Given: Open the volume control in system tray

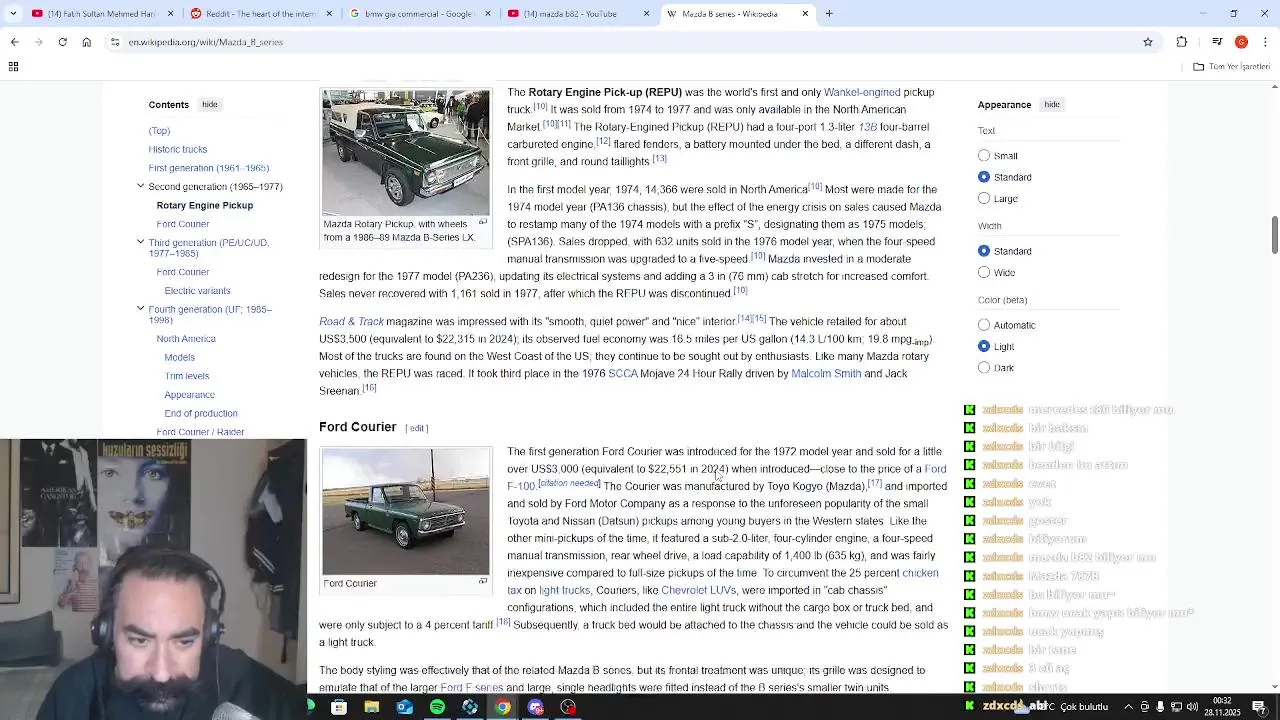Looking at the screenshot, I should [1193, 707].
